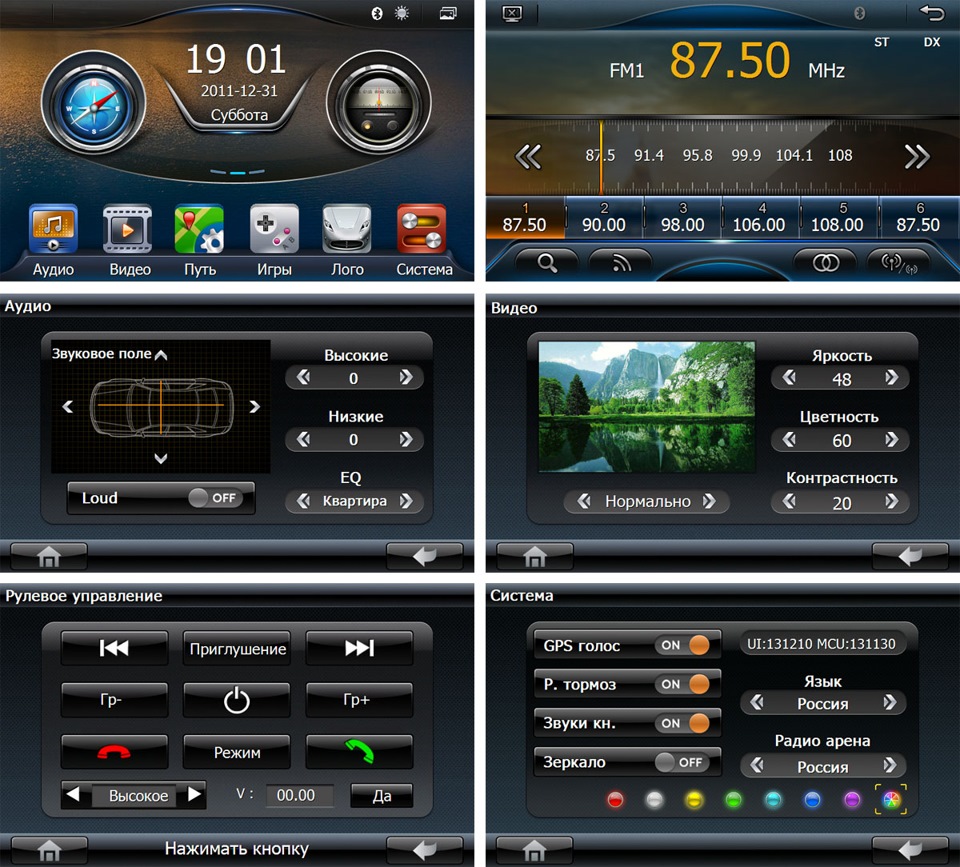Toggle the Loud switch on

pyautogui.click(x=213, y=498)
